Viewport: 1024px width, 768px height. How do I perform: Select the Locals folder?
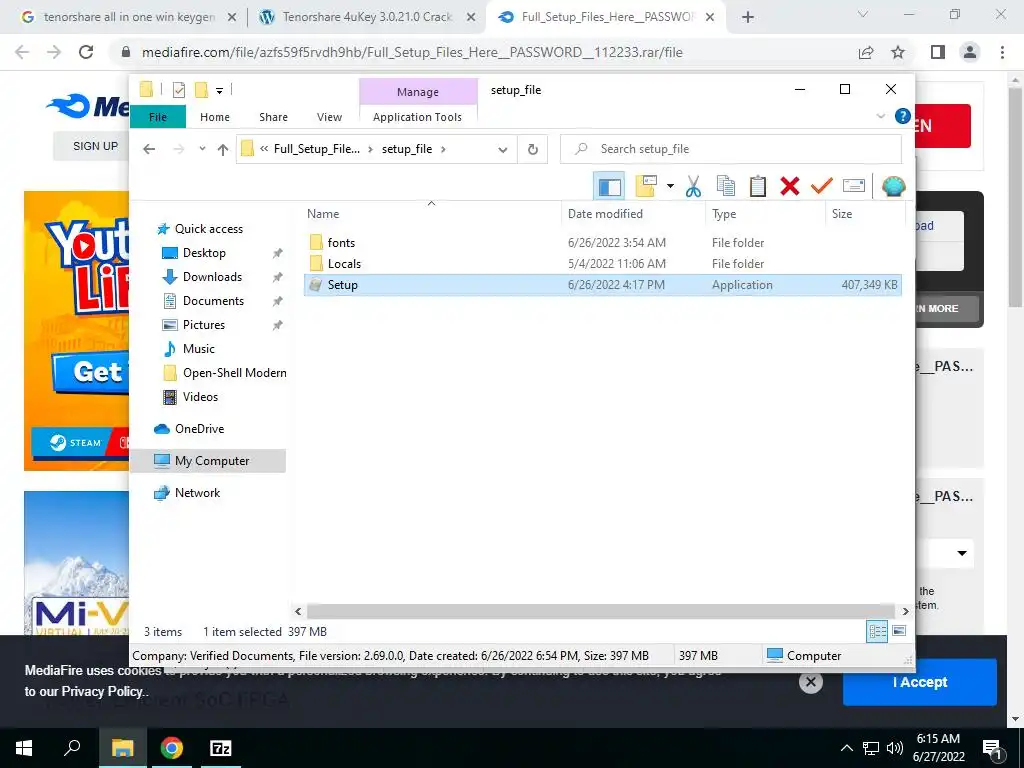tap(344, 264)
